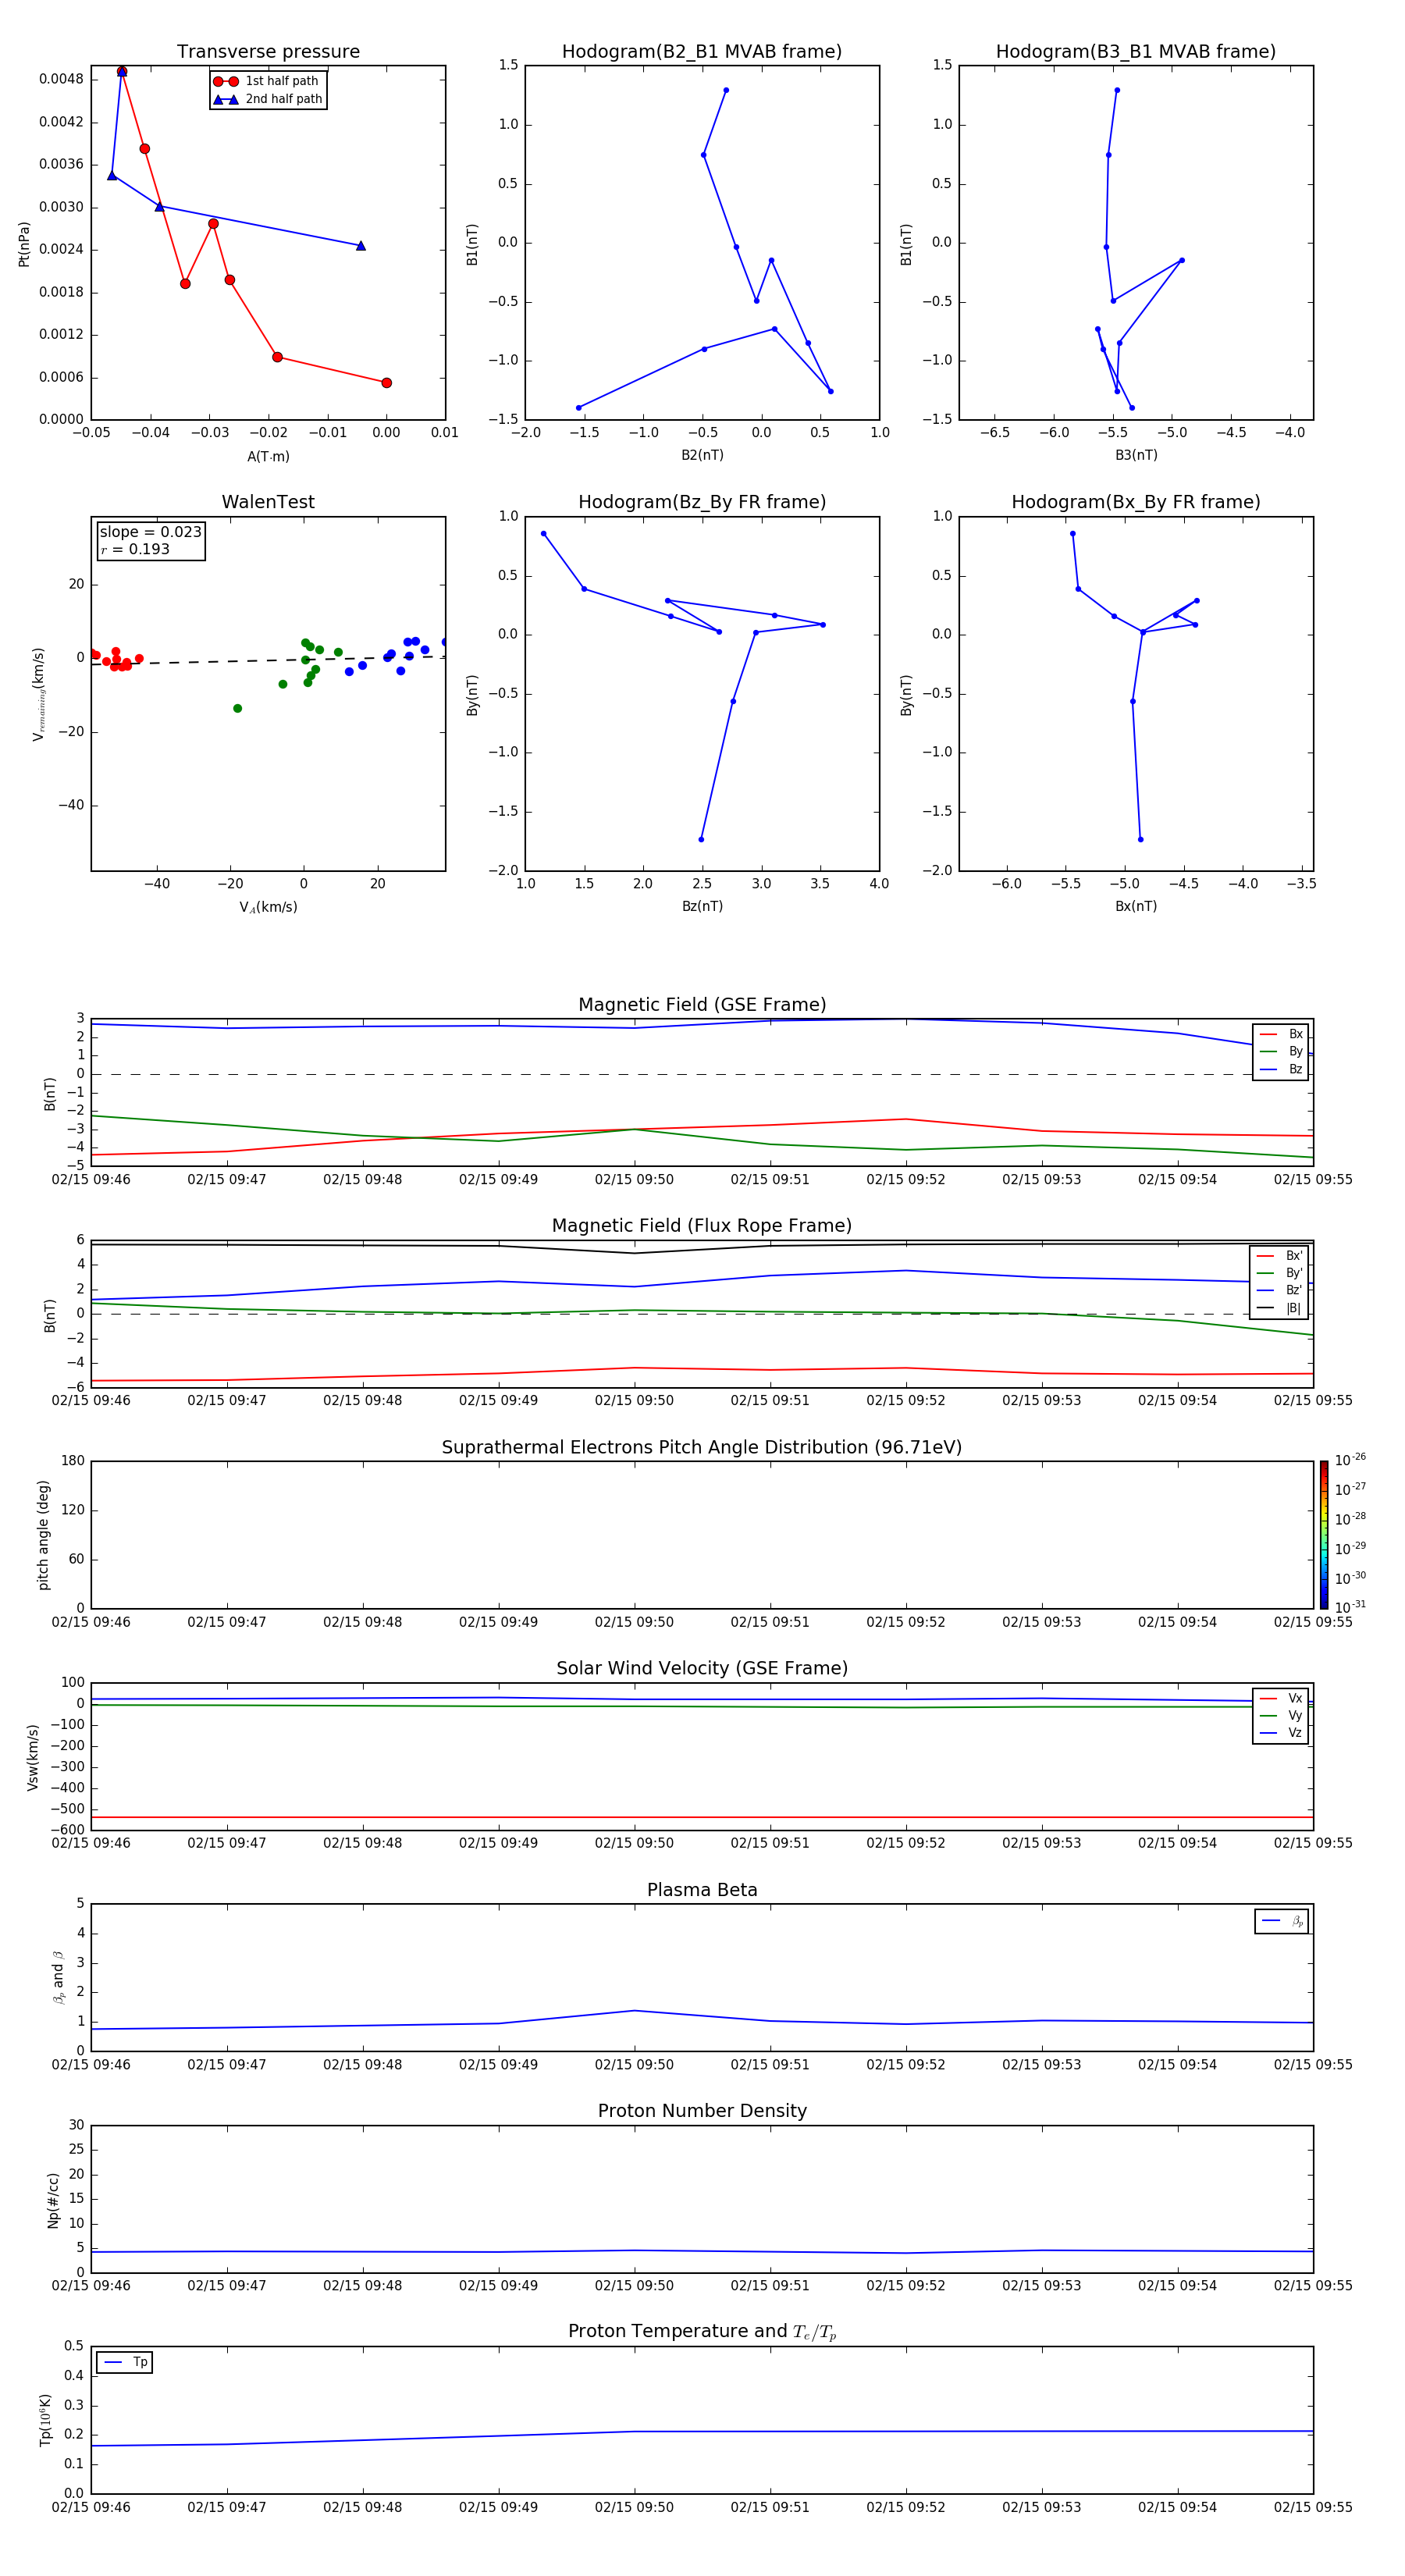
Task: Click the 'Solar Wind Velocity (GSE Frame)' title
Action: pyautogui.click(x=702, y=1669)
